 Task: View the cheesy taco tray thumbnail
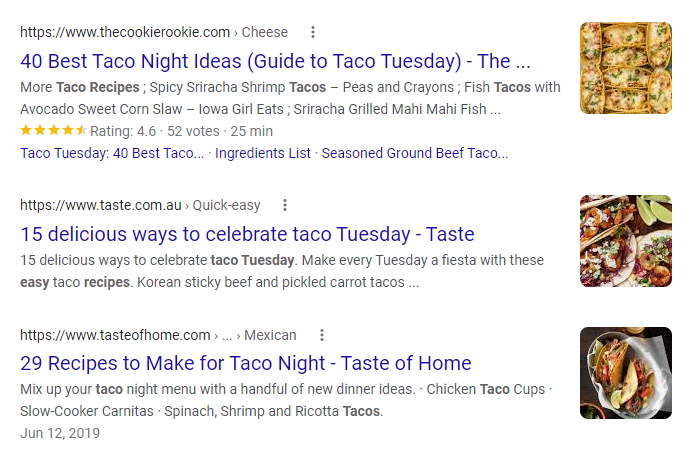point(625,68)
